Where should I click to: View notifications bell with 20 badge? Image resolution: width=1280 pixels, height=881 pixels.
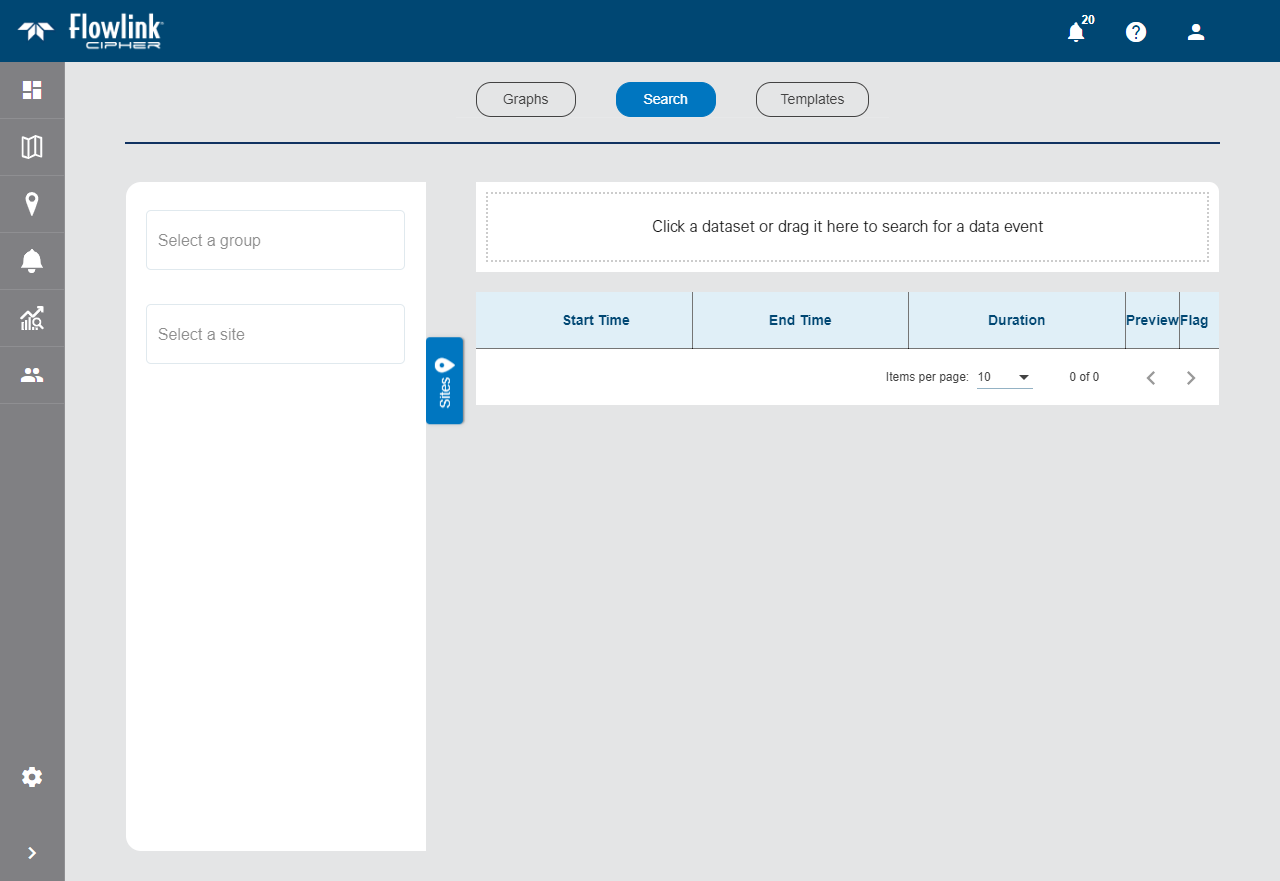pyautogui.click(x=1076, y=32)
